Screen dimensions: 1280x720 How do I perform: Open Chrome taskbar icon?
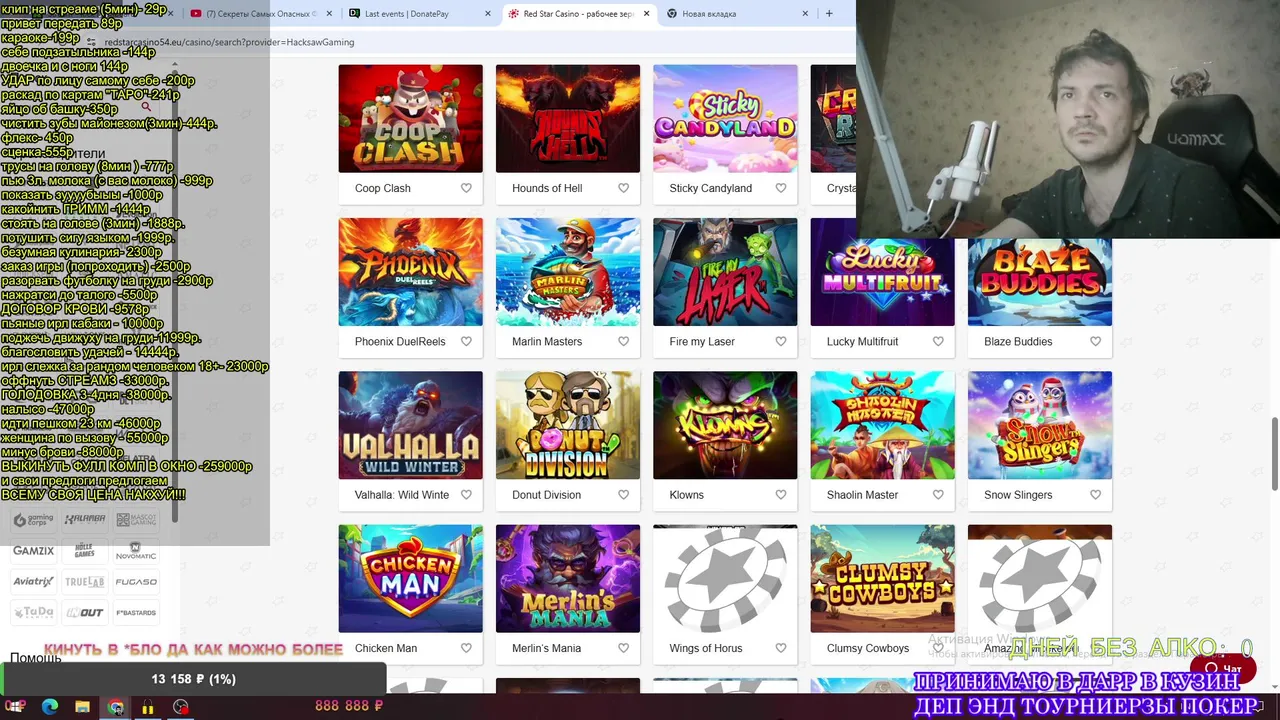[116, 707]
